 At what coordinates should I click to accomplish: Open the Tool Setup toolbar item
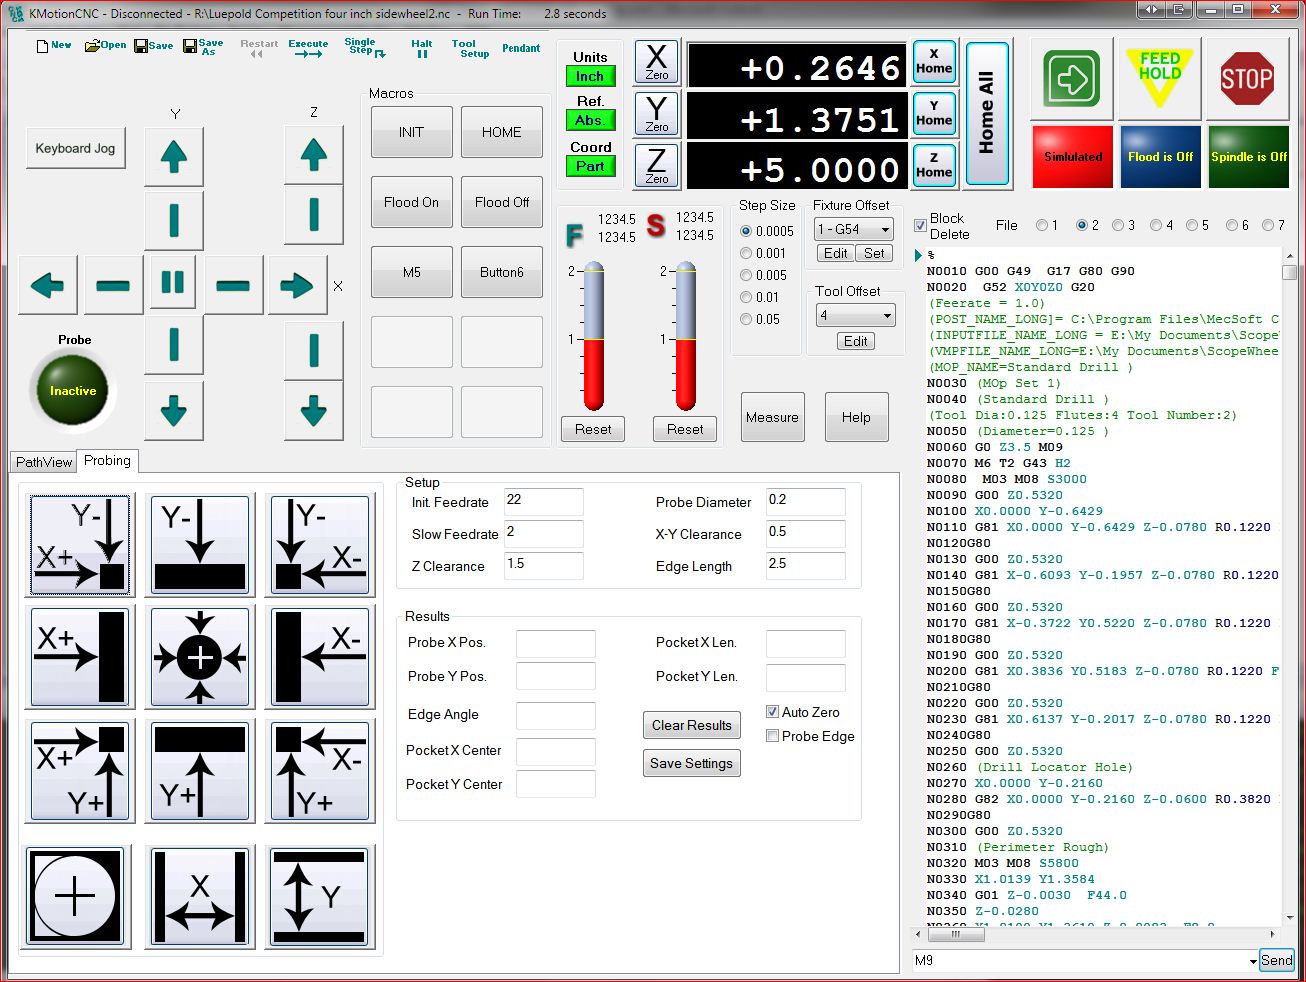click(469, 48)
